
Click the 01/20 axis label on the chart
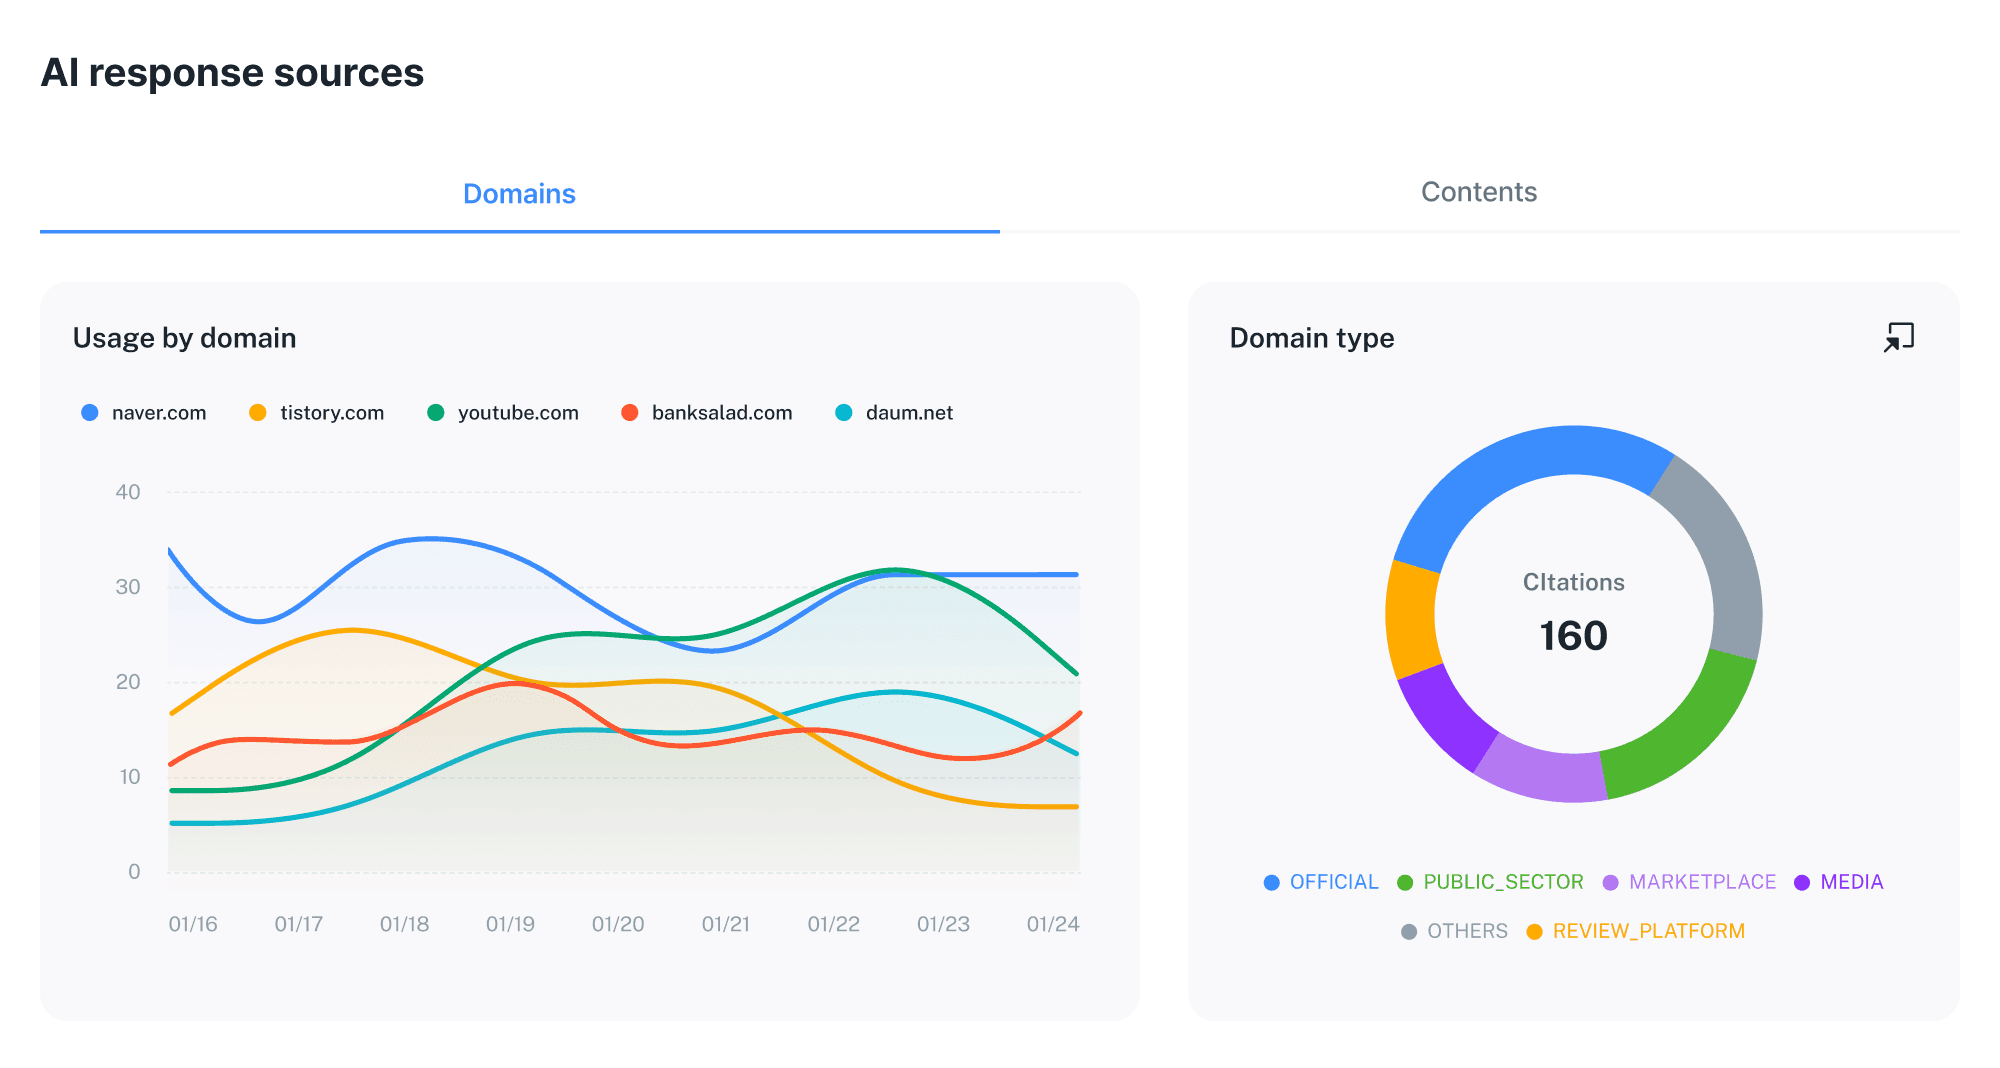(x=618, y=924)
